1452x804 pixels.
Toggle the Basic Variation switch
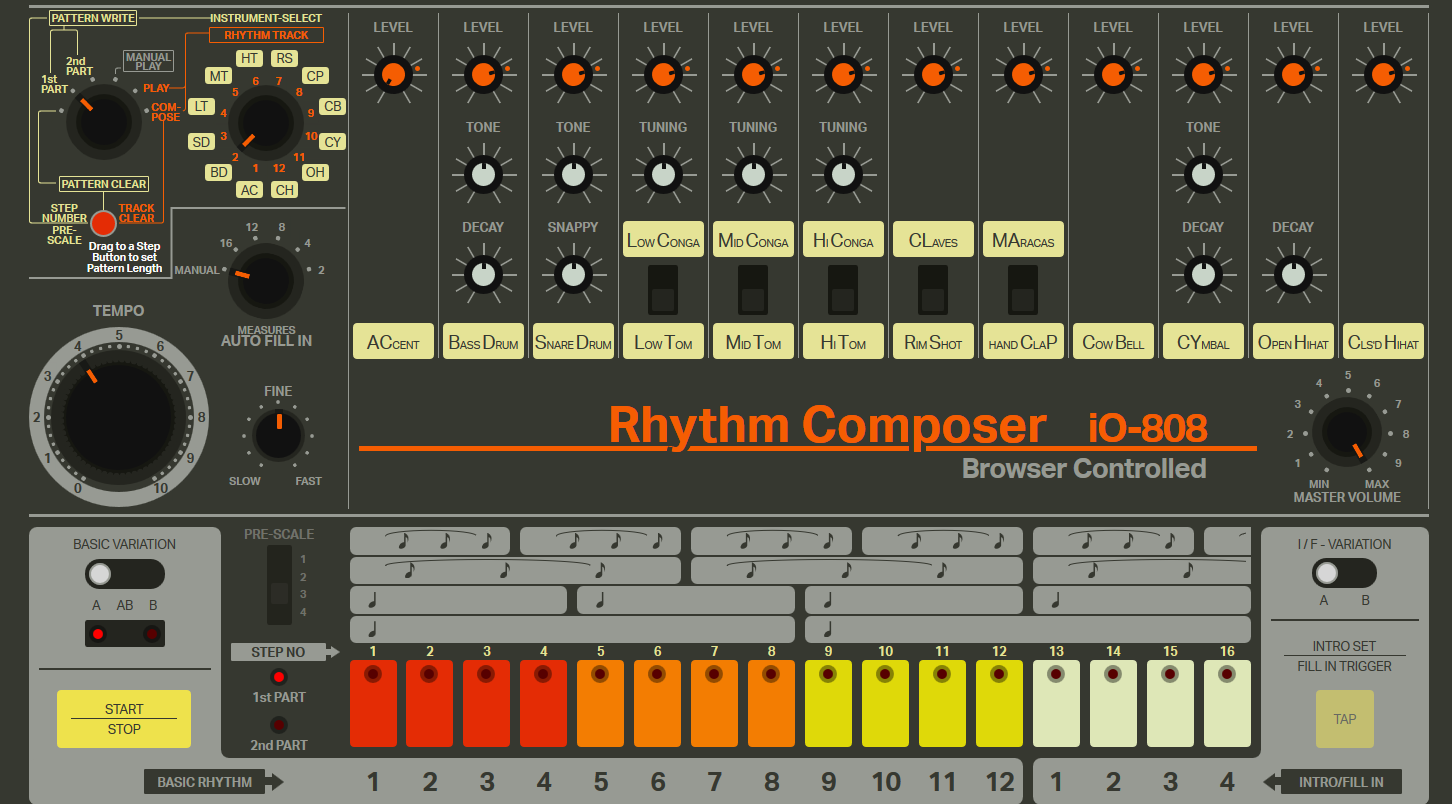(124, 574)
